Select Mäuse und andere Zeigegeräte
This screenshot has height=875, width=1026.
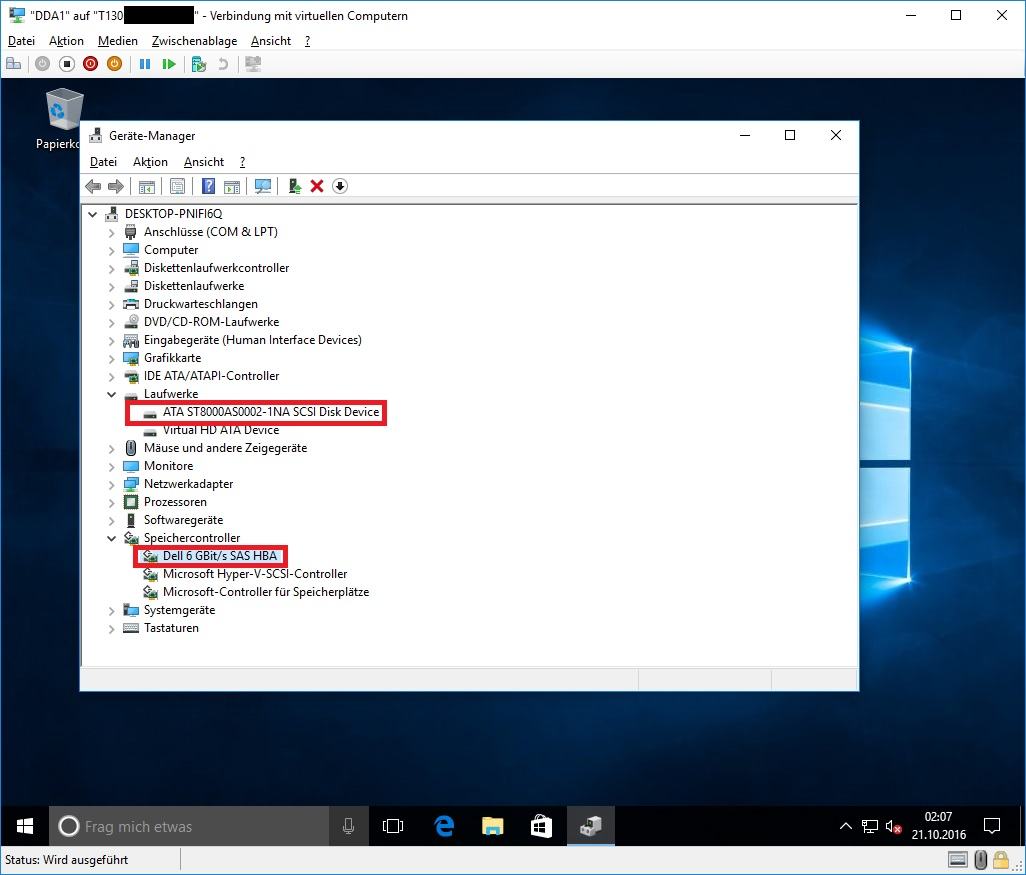pyautogui.click(x=225, y=448)
